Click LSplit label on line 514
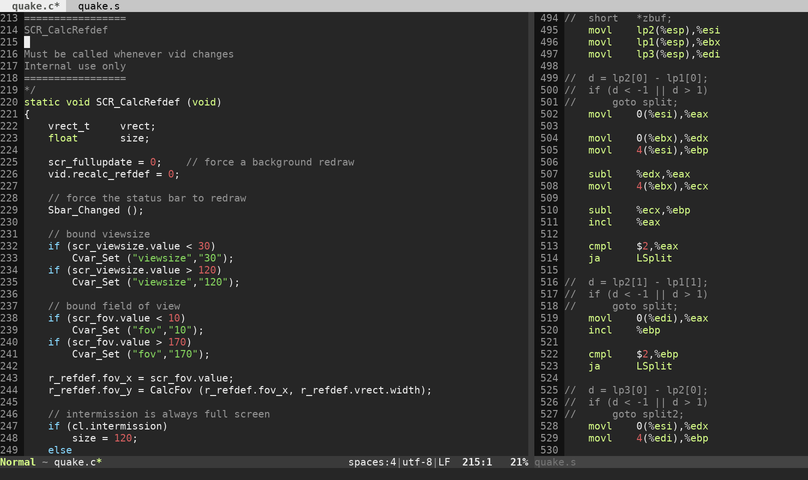Screen dimensions: 808x480 654,258
